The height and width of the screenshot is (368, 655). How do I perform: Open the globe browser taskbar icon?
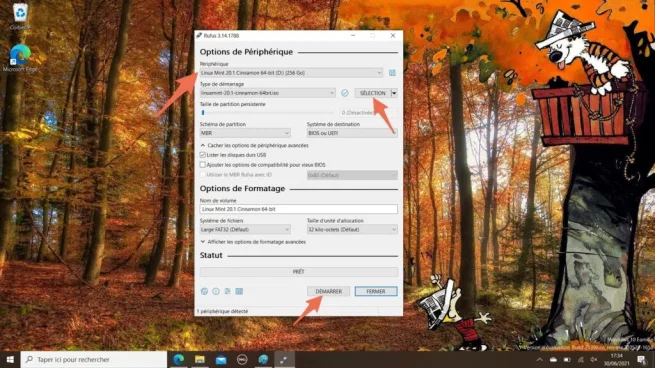click(x=263, y=359)
